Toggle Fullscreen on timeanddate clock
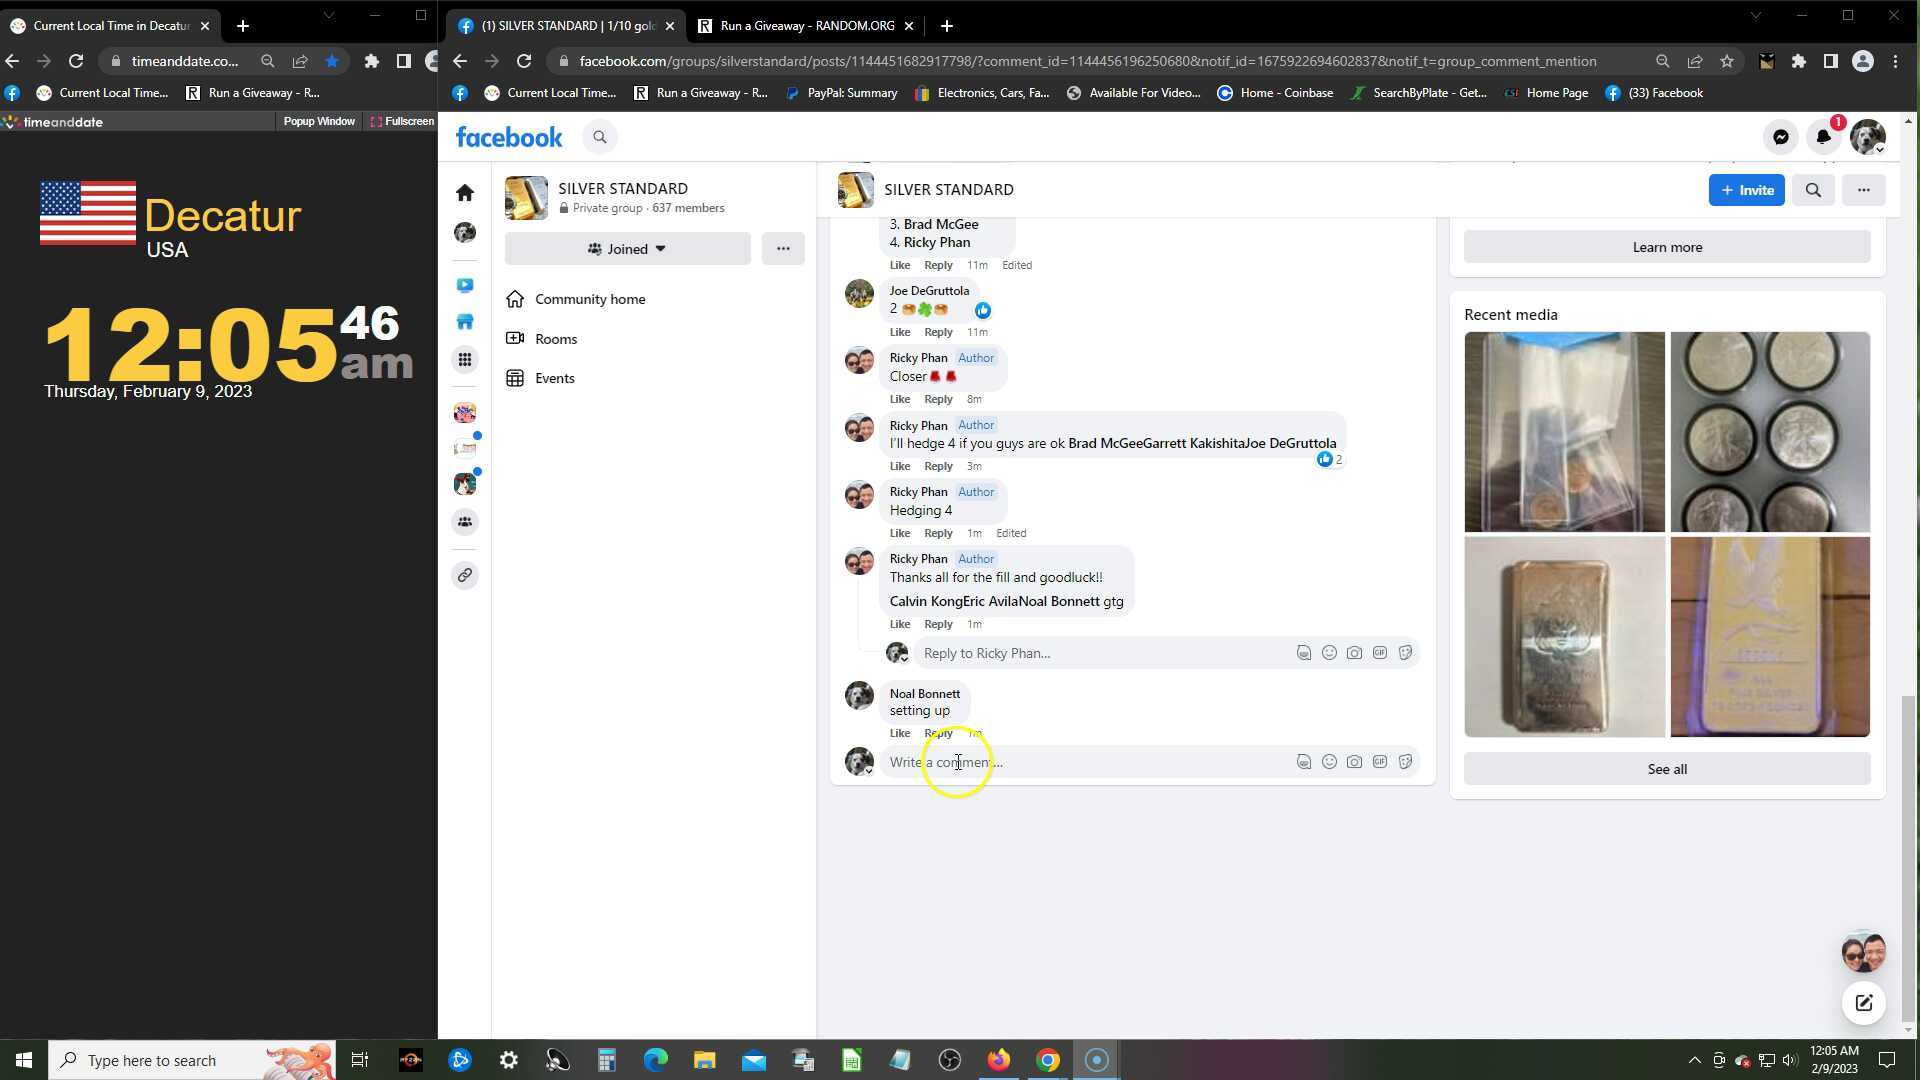 [402, 121]
